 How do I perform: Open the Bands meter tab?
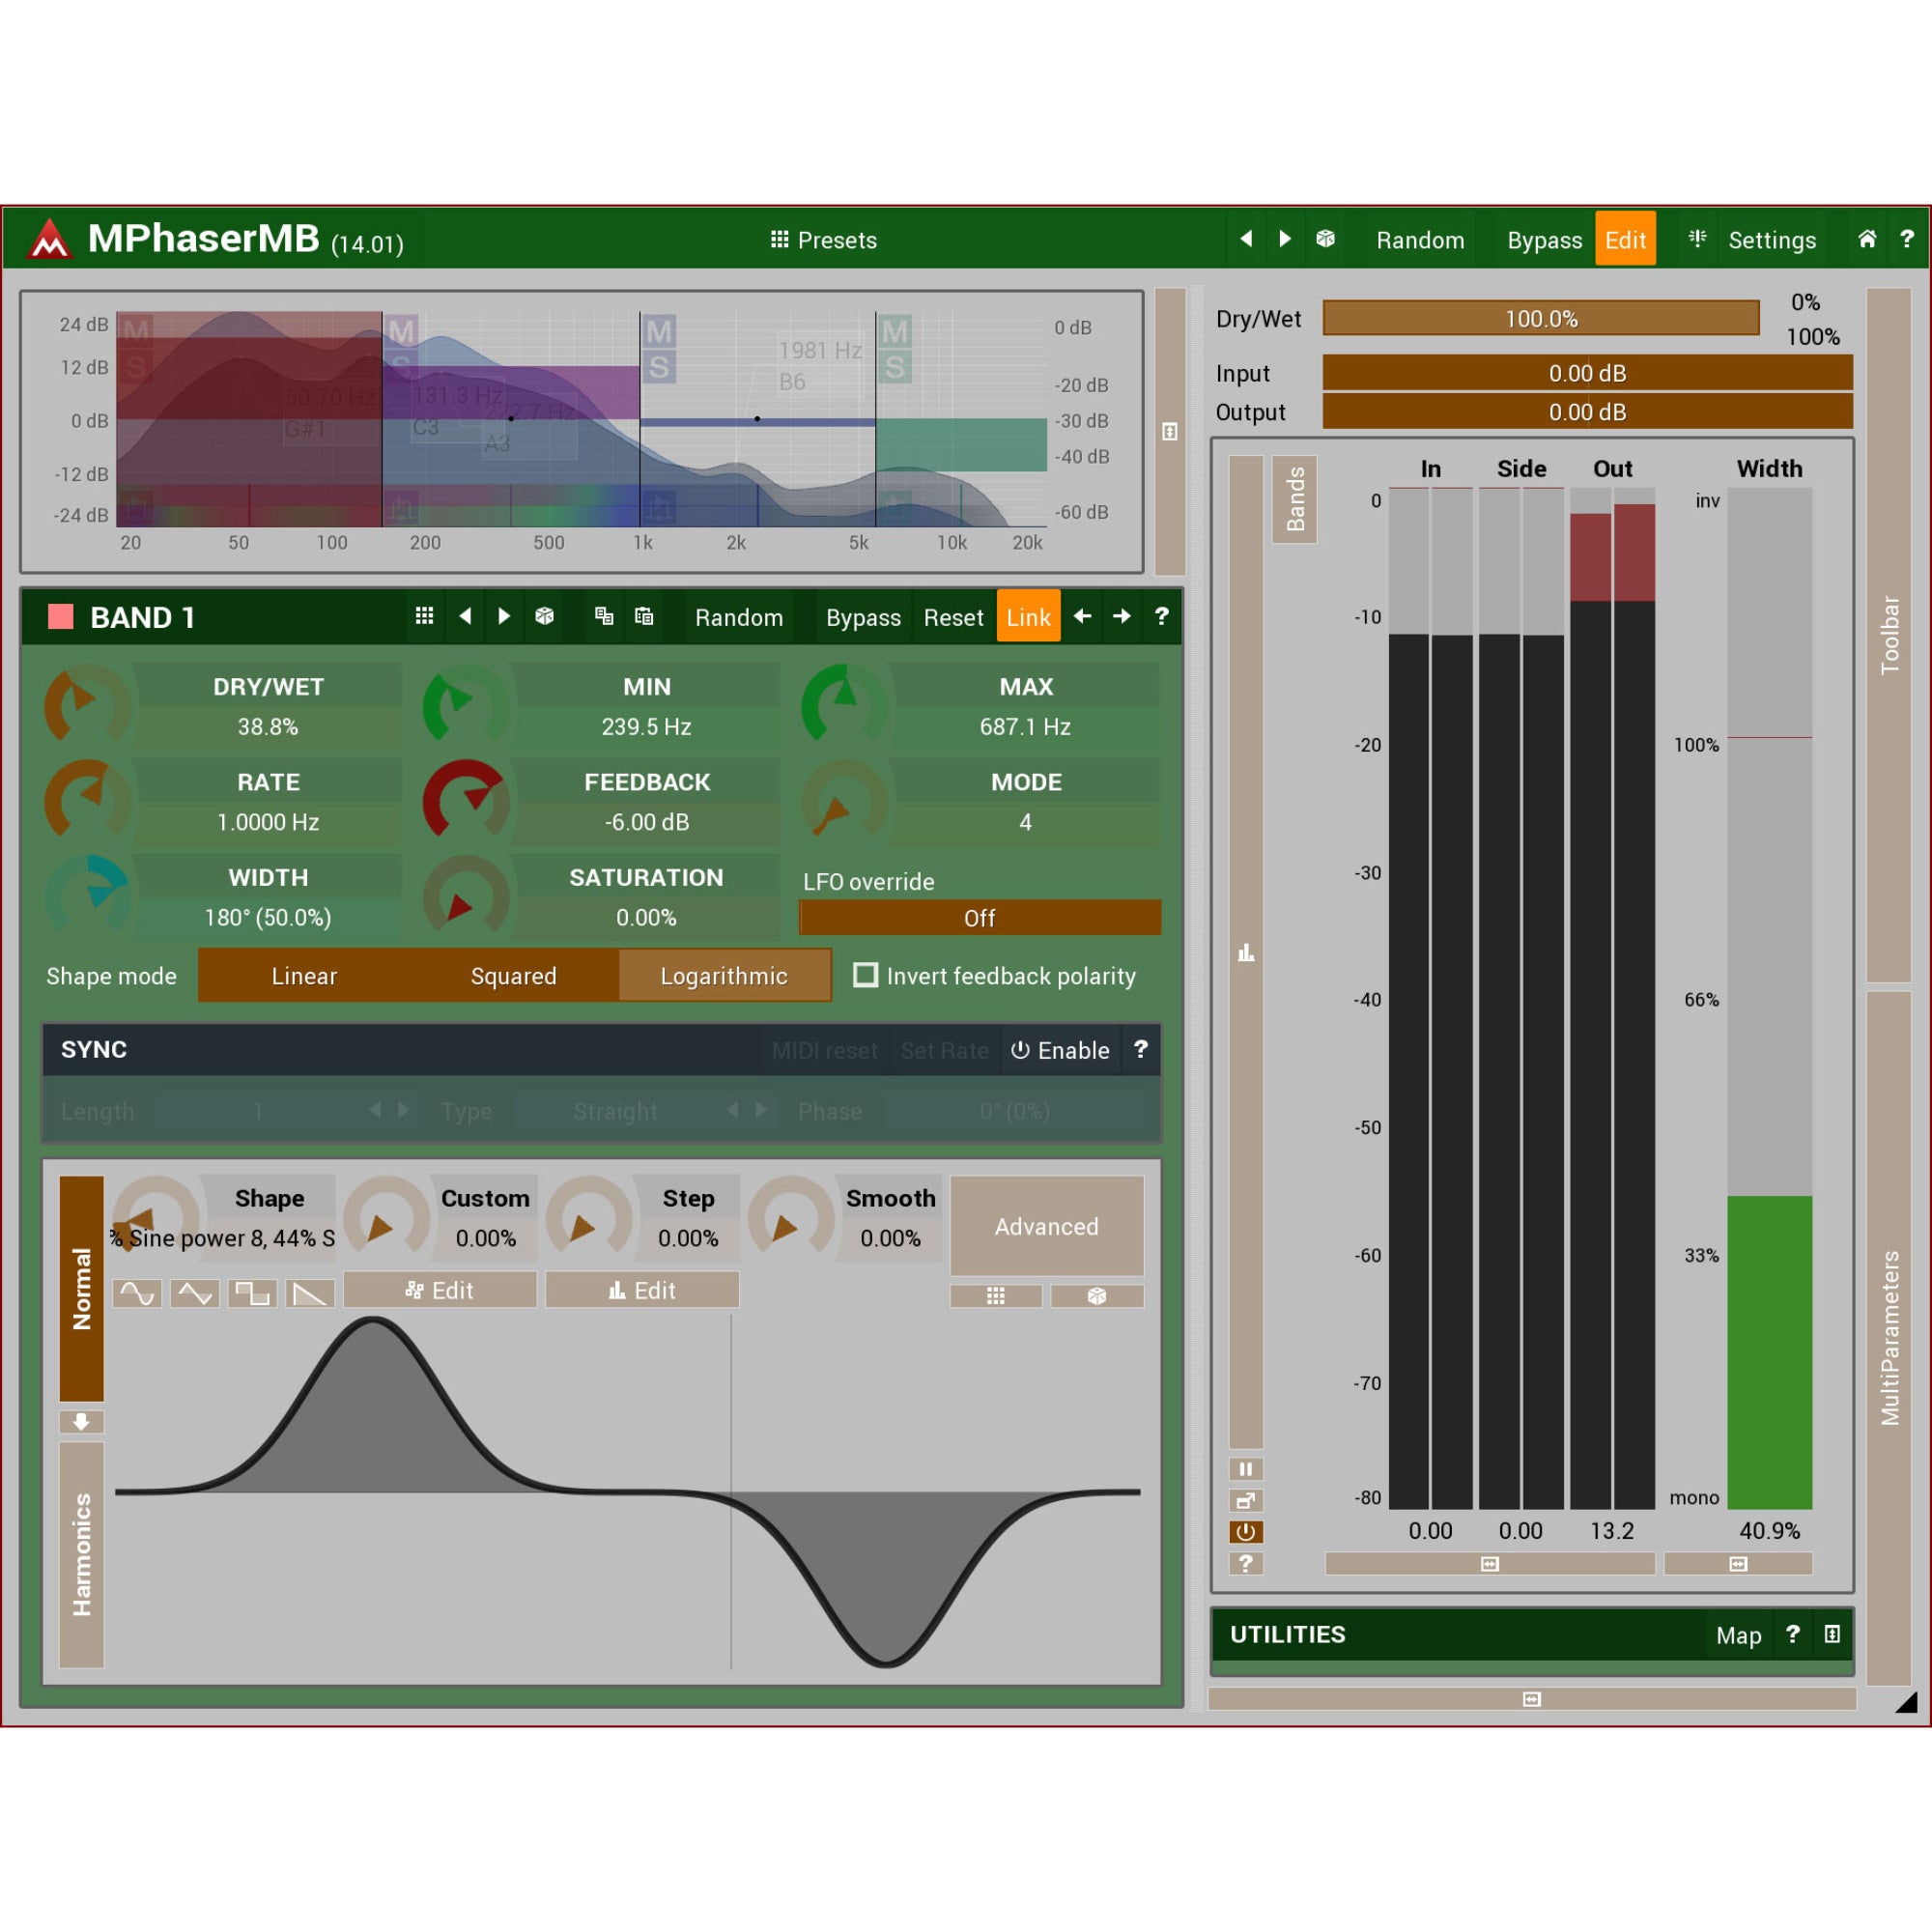coord(1295,499)
